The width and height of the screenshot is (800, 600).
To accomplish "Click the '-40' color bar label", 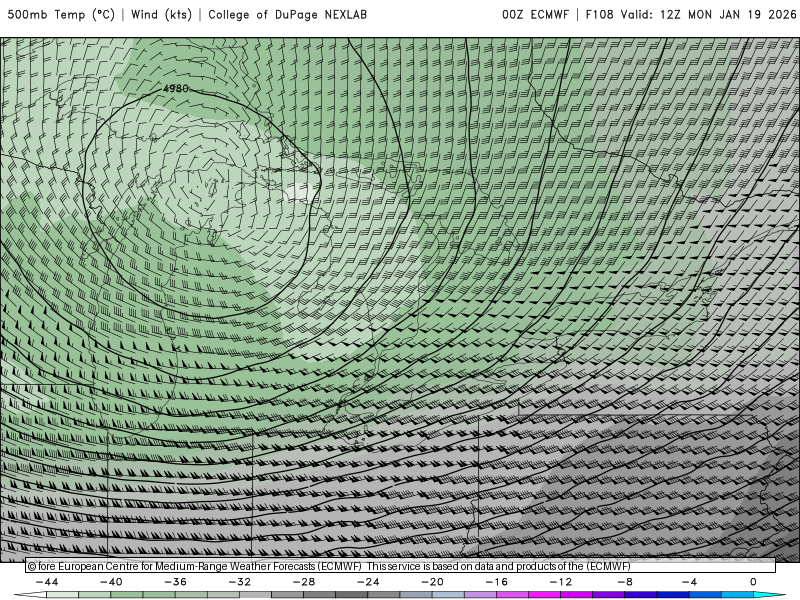I will (x=111, y=582).
